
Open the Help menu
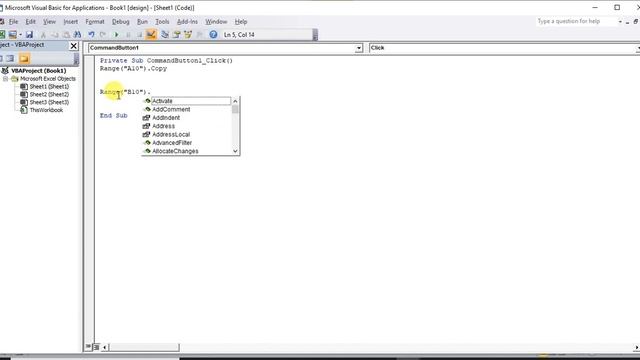241,22
